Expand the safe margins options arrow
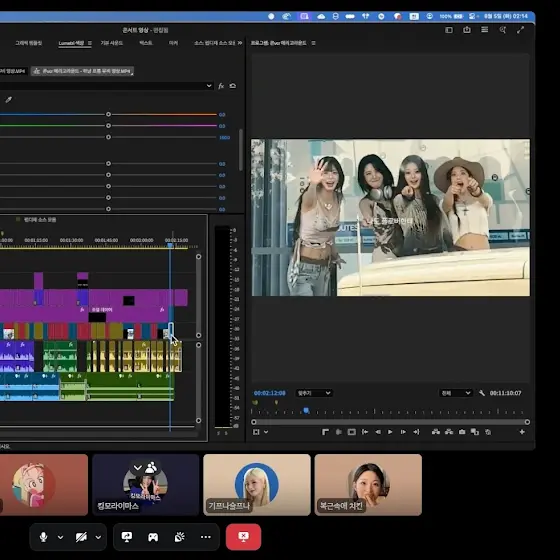The image size is (560, 560). (266, 432)
